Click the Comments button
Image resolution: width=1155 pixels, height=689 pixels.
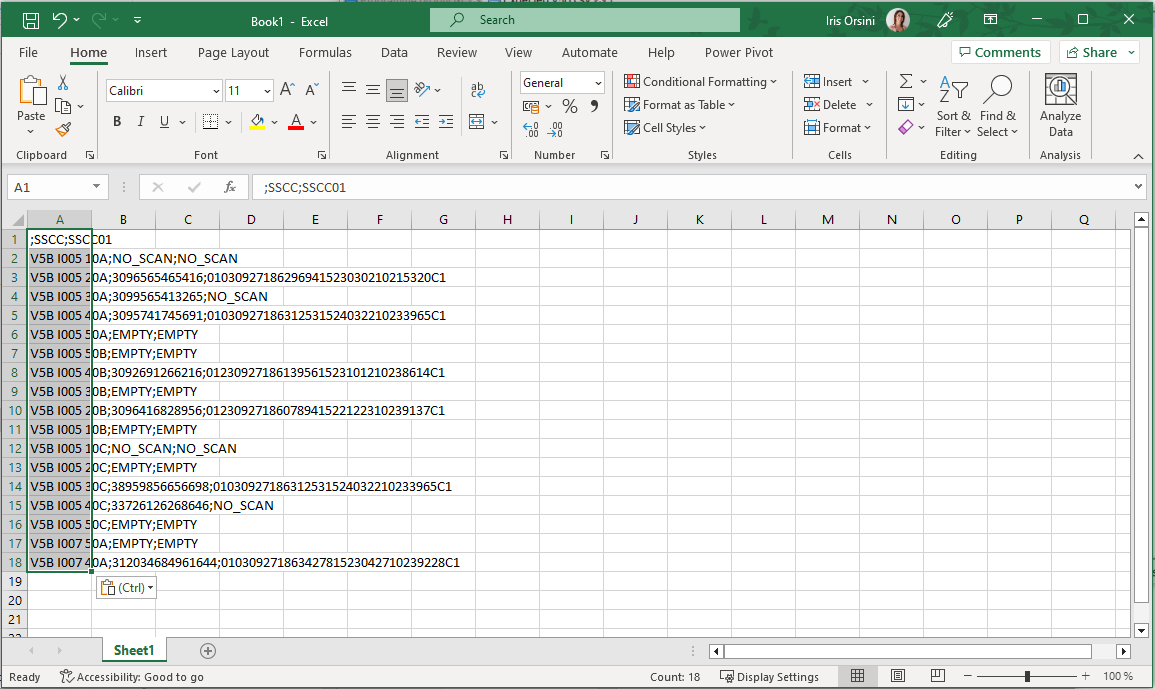pos(1000,52)
